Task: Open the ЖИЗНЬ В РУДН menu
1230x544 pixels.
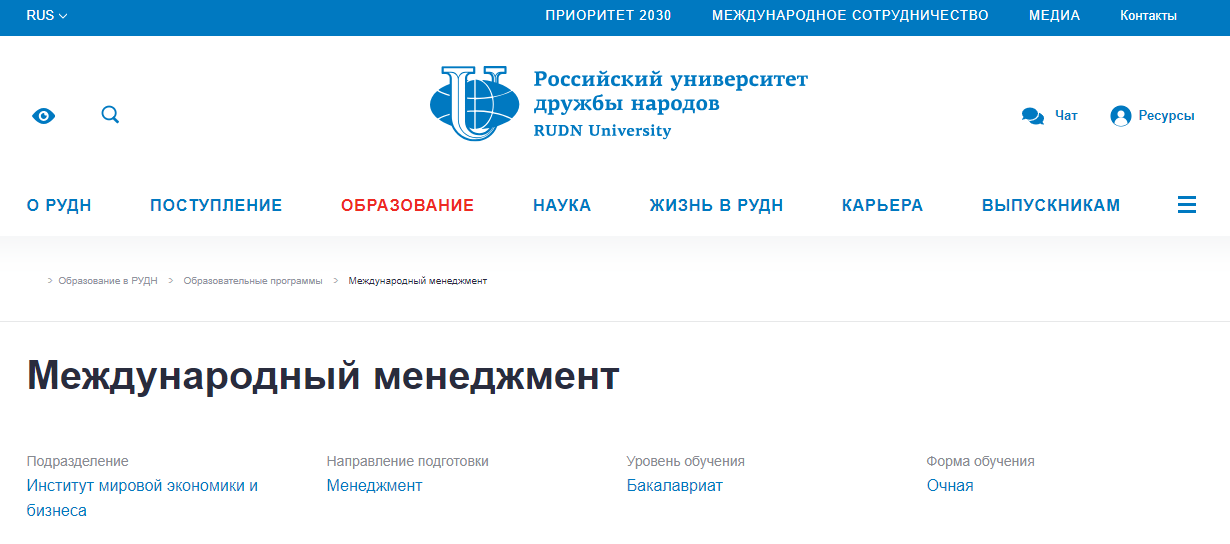Action: [x=716, y=206]
